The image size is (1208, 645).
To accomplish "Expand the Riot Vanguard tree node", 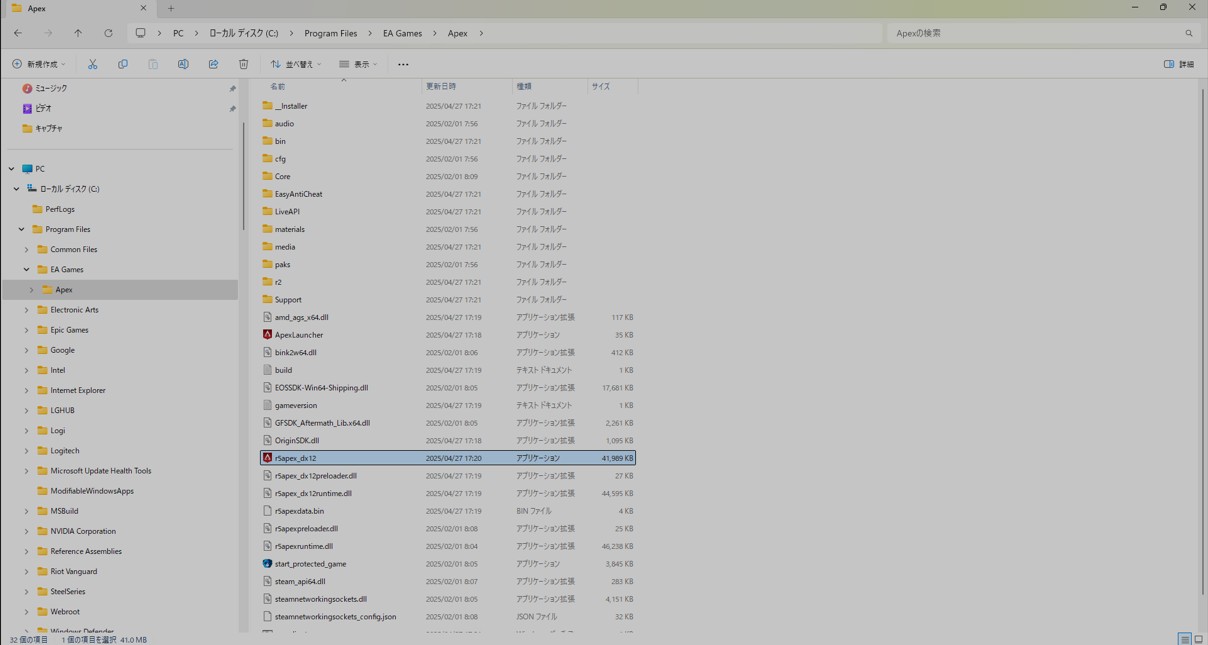I will [26, 571].
